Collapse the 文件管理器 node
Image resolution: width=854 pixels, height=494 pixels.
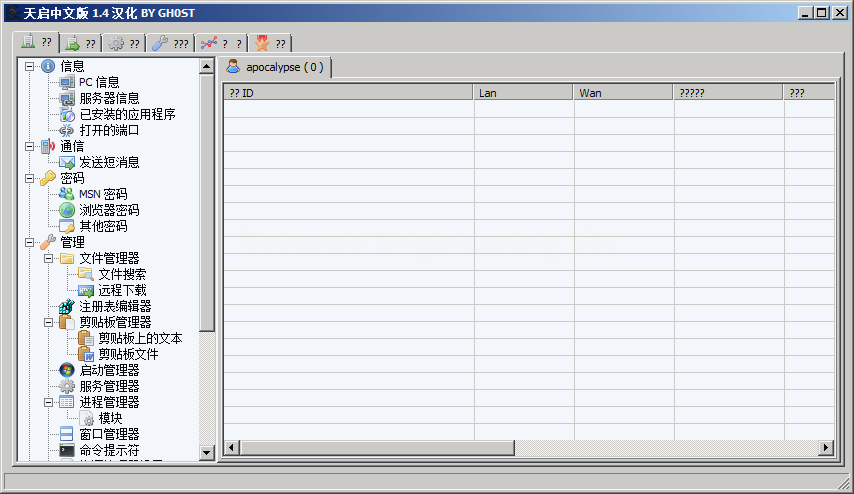point(48,258)
